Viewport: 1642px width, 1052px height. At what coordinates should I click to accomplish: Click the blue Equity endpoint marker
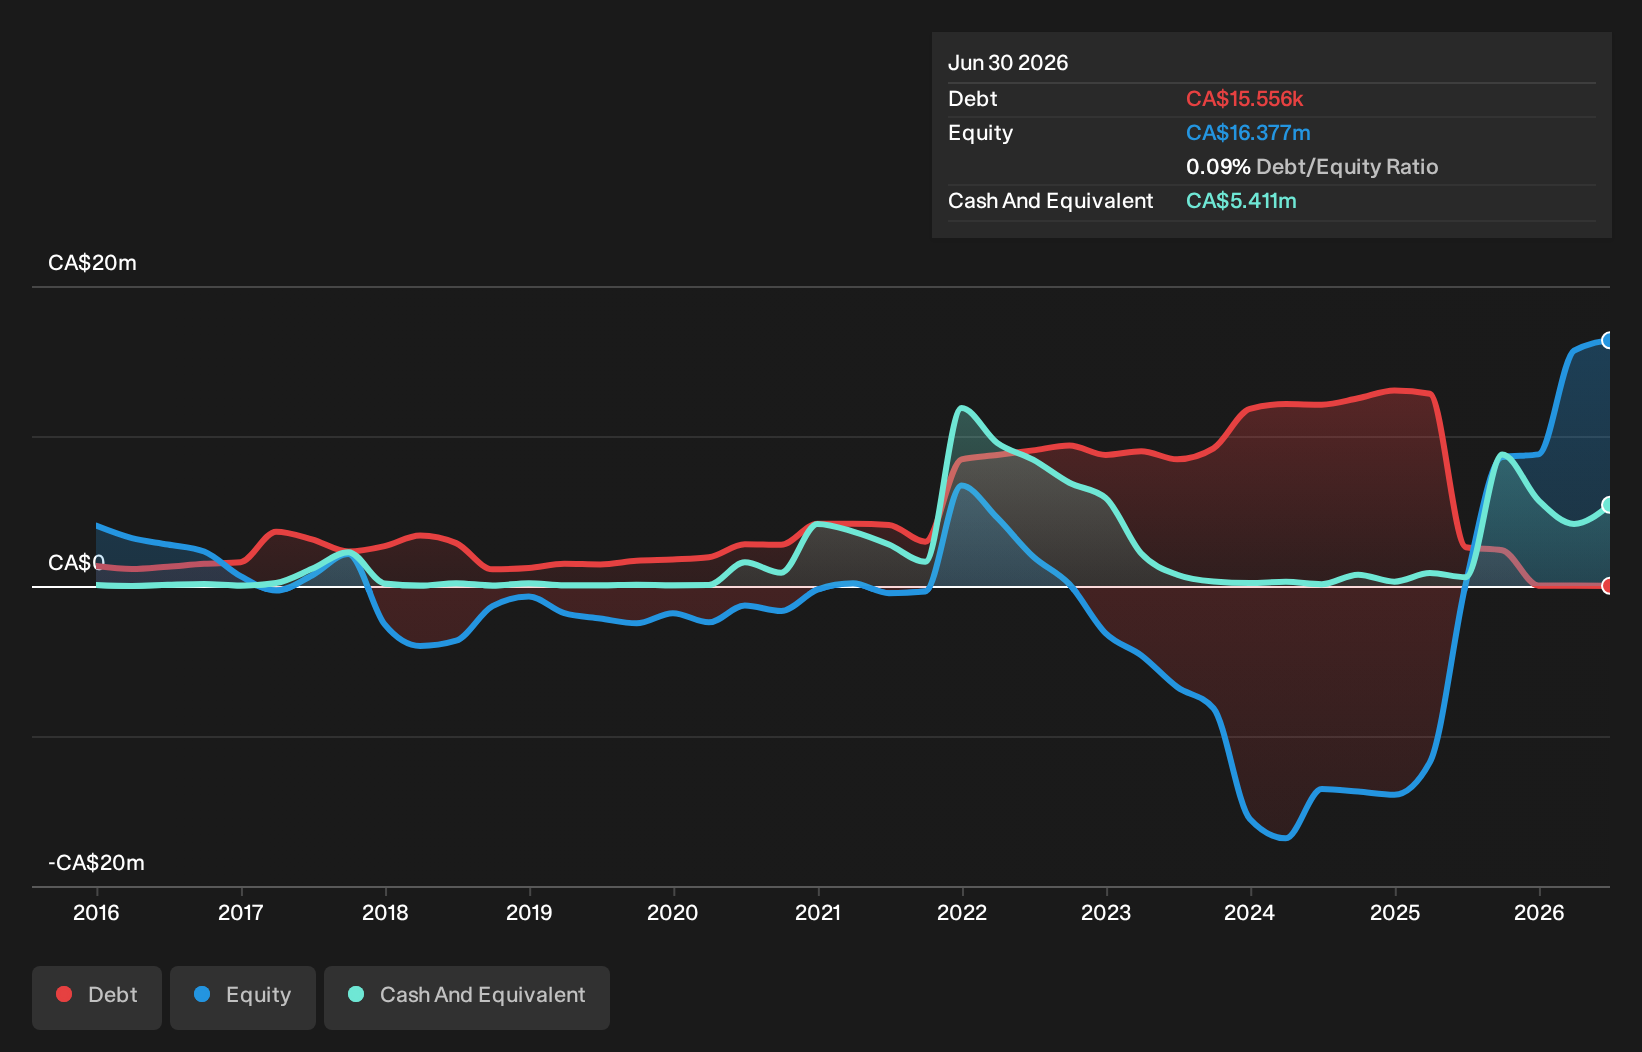[1607, 340]
